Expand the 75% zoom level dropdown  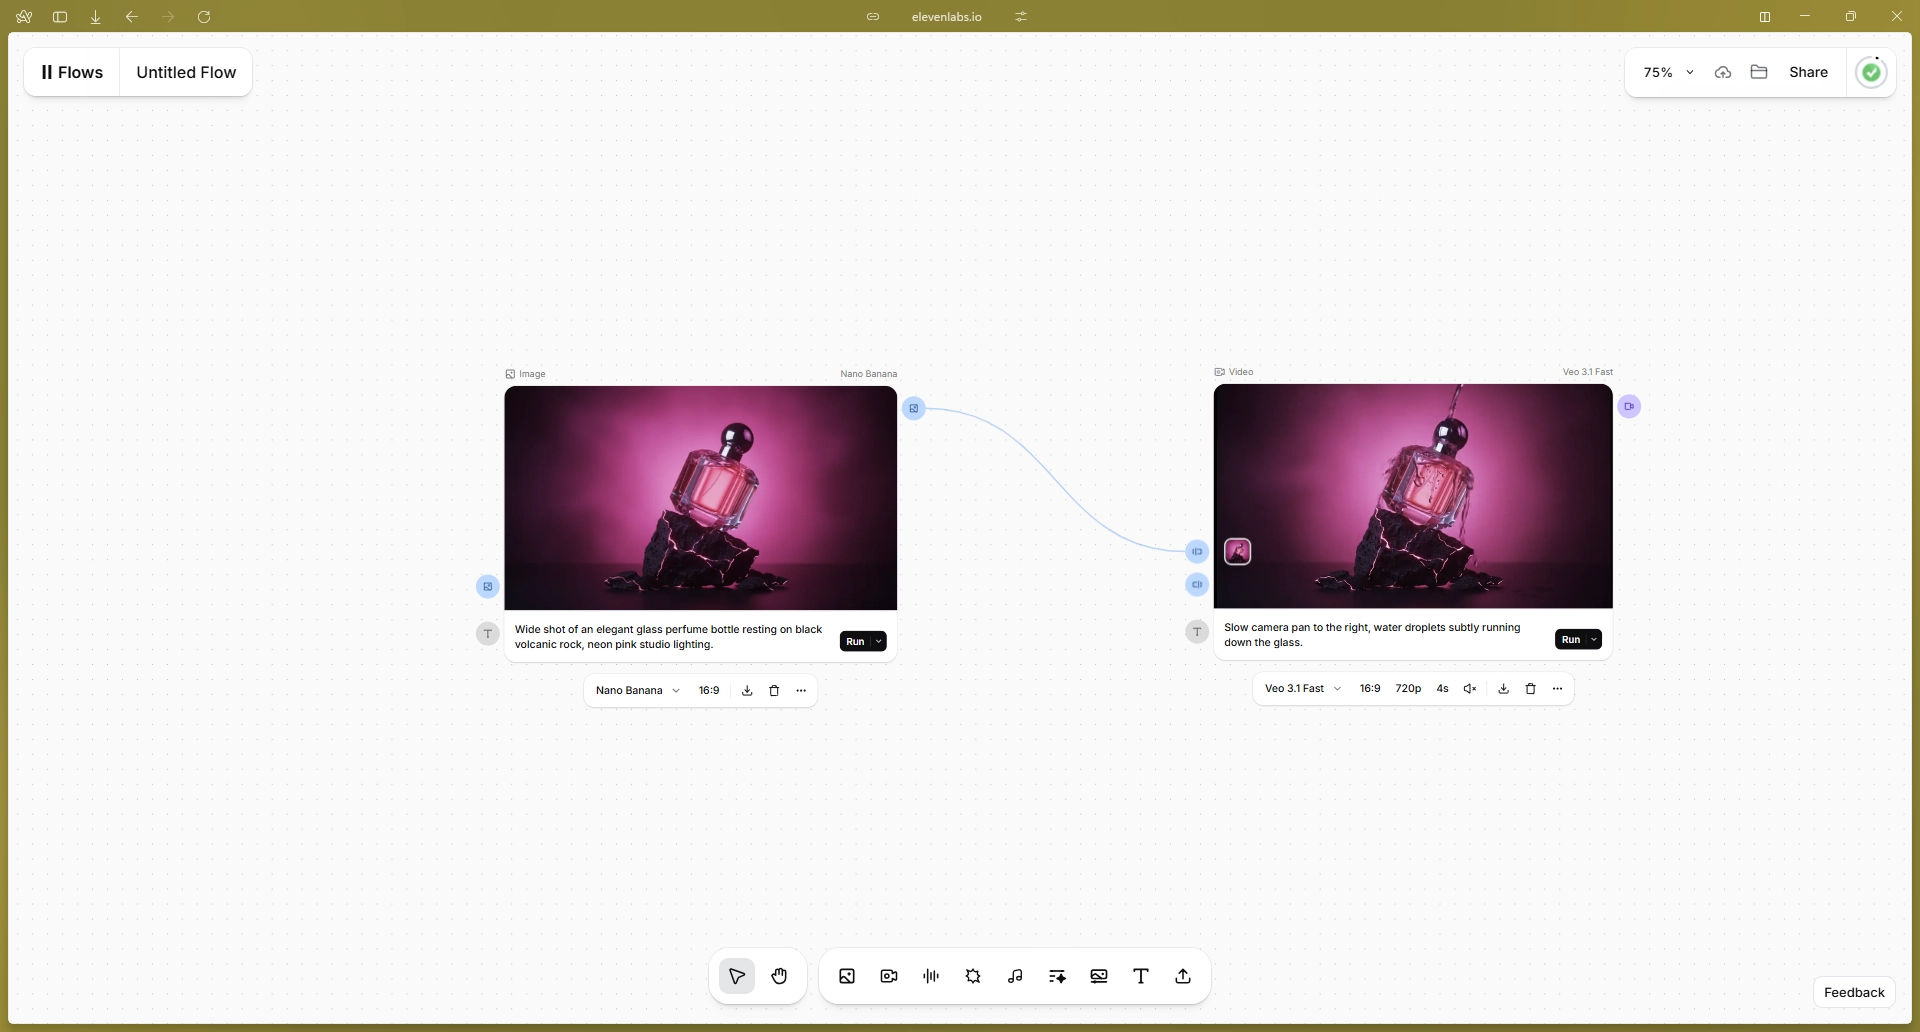pyautogui.click(x=1668, y=72)
